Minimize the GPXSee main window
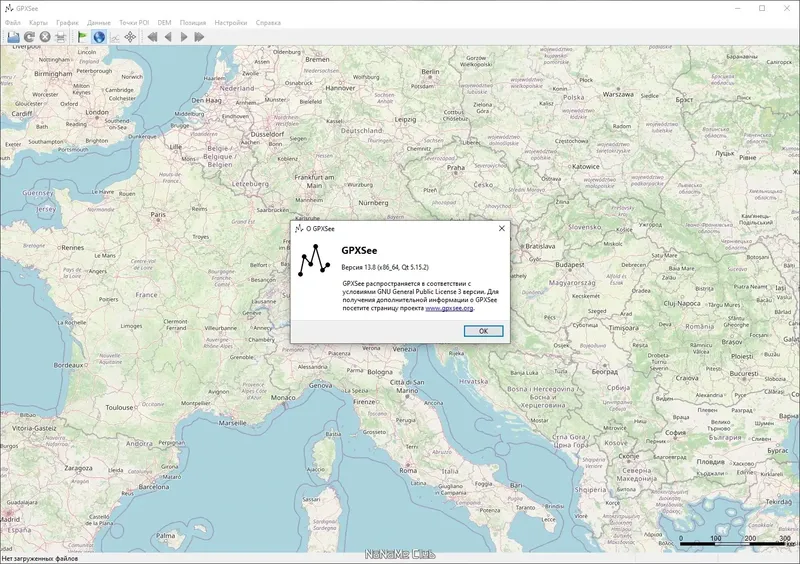Screen dimensions: 800x564 738,8
